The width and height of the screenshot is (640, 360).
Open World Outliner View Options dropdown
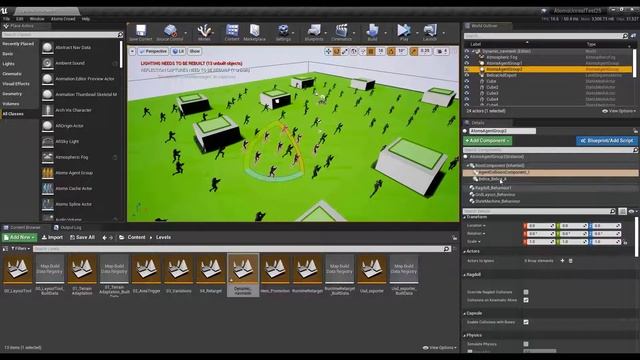tap(619, 111)
